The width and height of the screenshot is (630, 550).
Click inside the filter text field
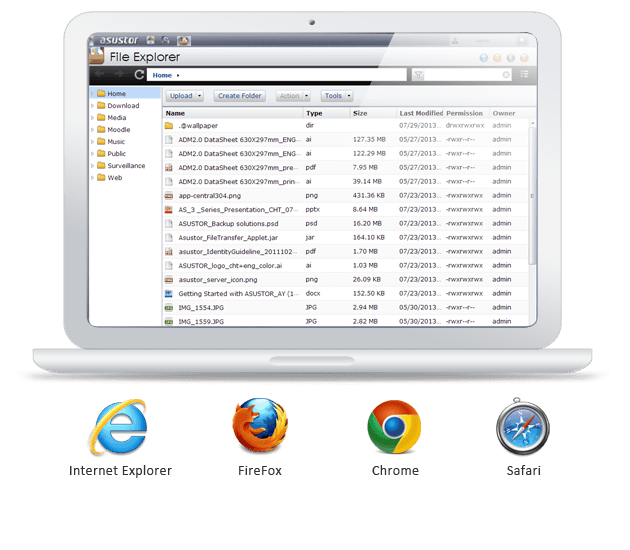(x=462, y=75)
